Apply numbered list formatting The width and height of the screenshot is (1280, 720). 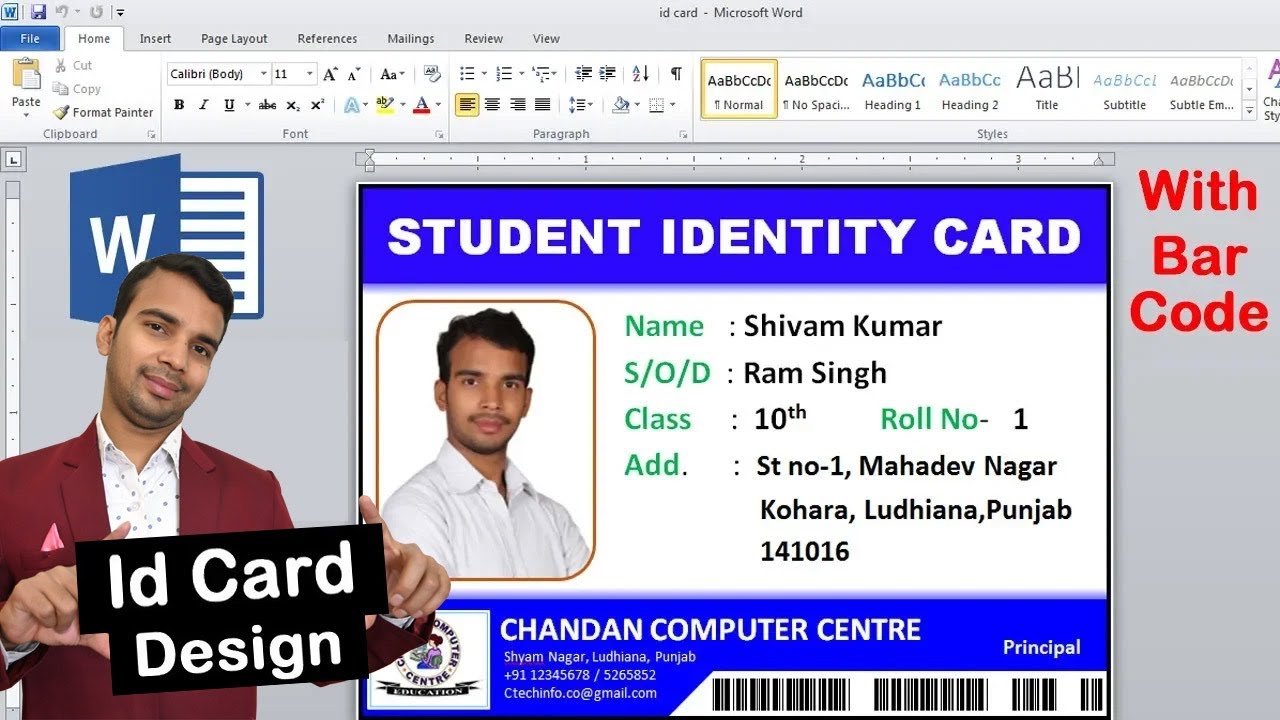(504, 74)
